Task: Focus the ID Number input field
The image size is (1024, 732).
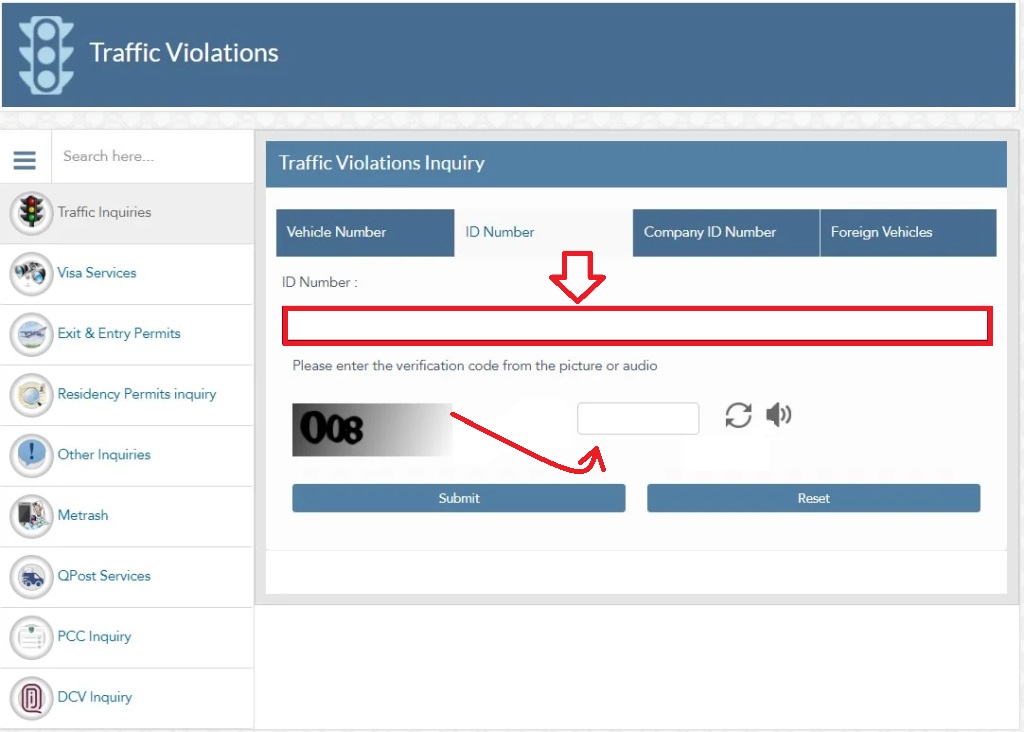Action: 637,326
